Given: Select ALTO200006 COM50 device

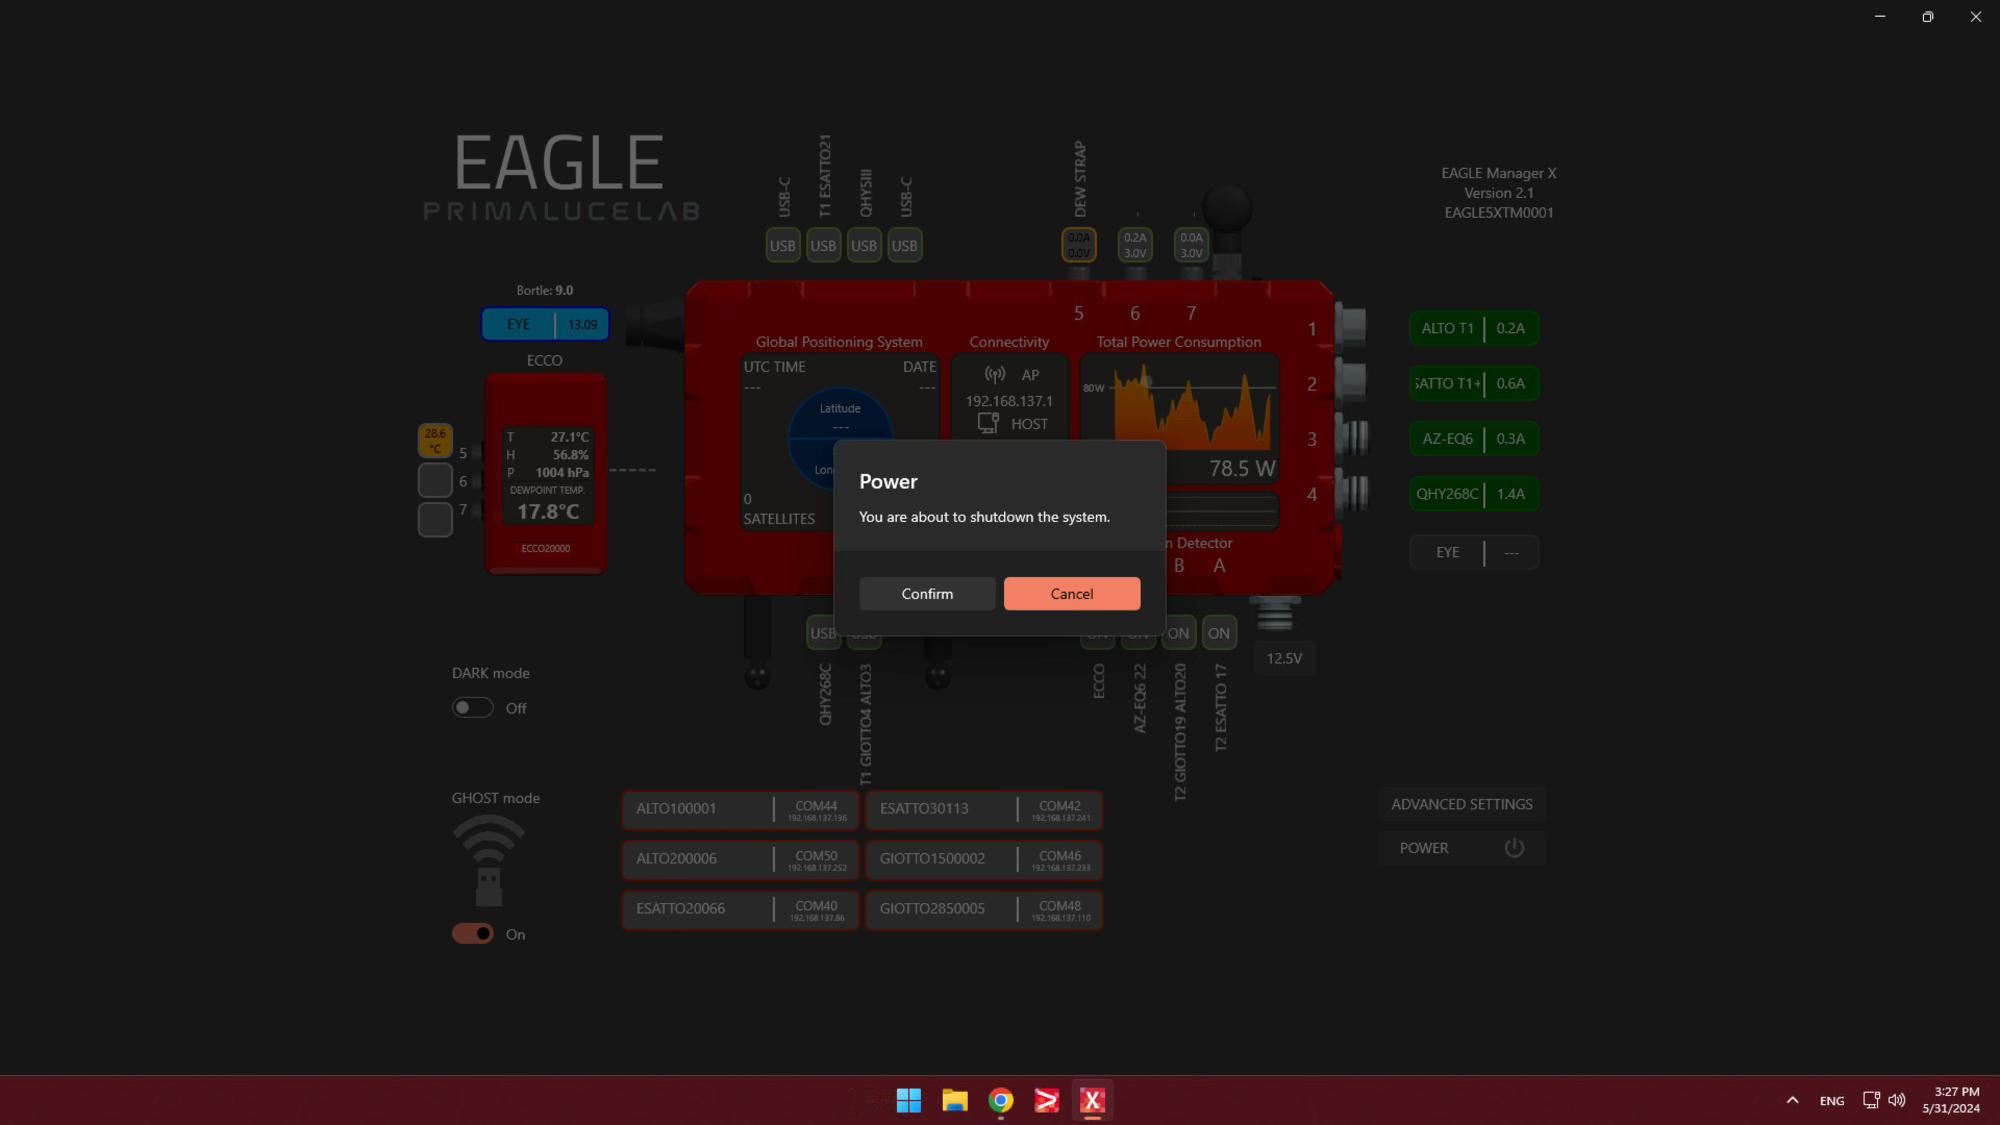Looking at the screenshot, I should 740,859.
